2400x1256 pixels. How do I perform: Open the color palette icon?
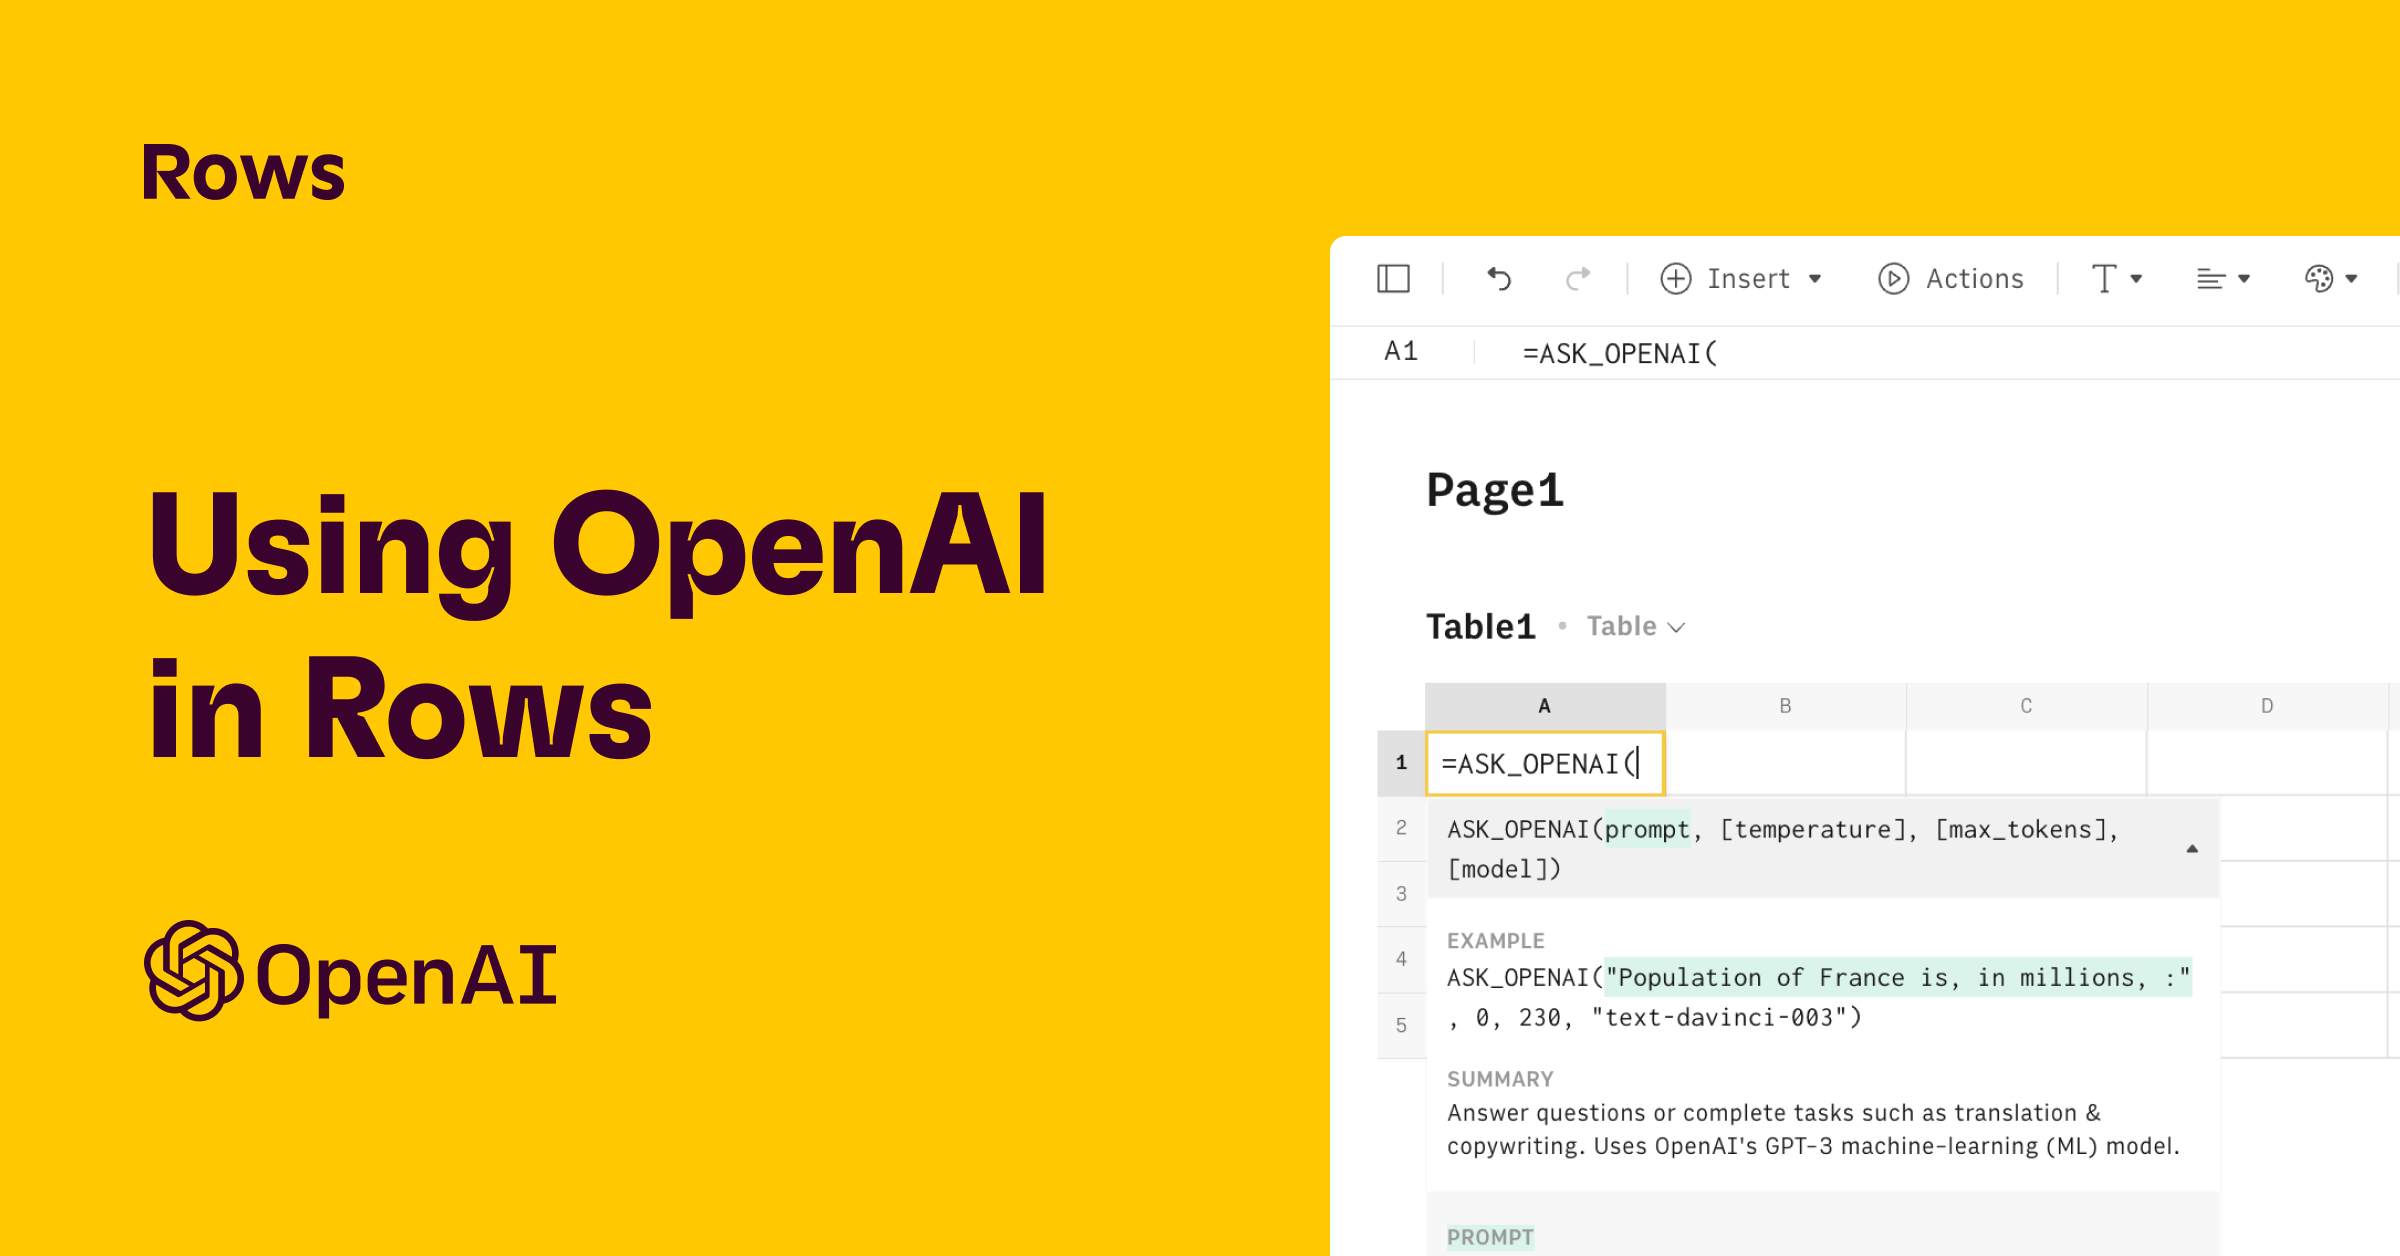[2319, 278]
